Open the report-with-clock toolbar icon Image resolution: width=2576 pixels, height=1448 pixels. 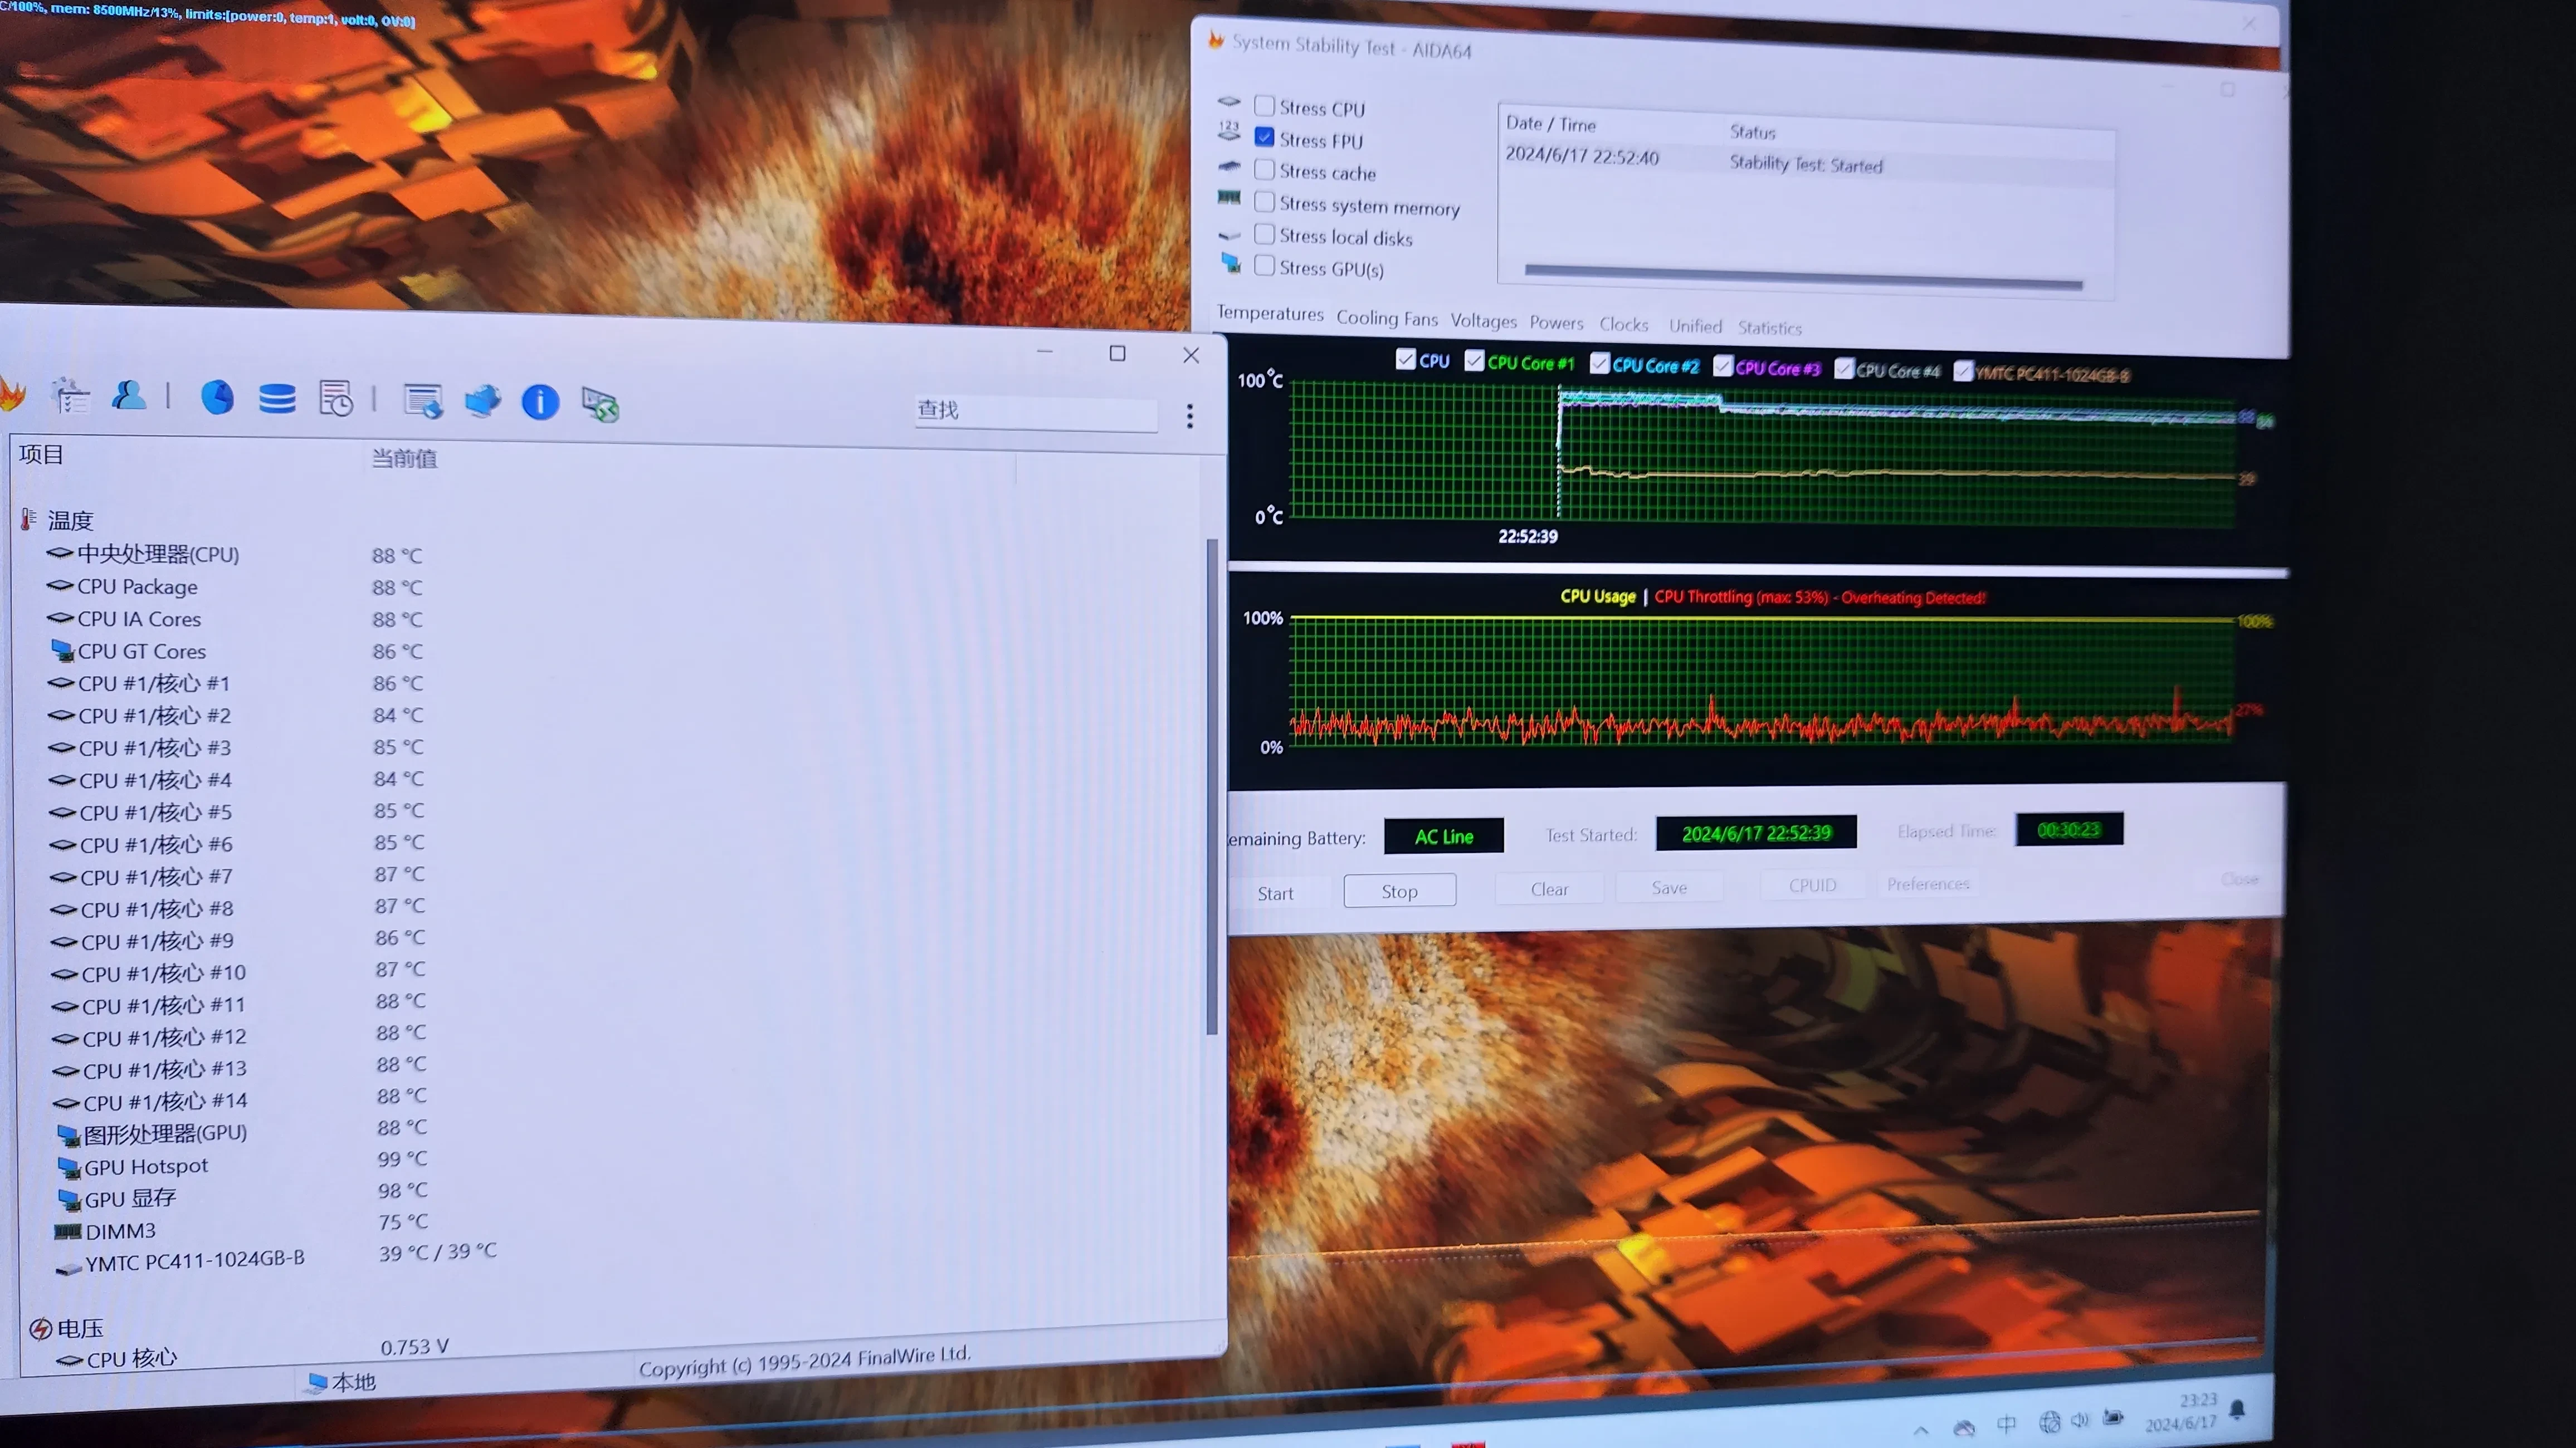click(x=336, y=399)
